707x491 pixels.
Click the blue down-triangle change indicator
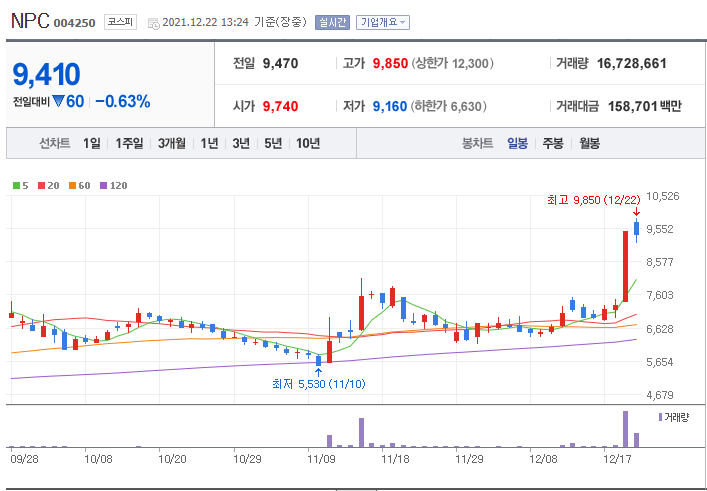tap(58, 101)
